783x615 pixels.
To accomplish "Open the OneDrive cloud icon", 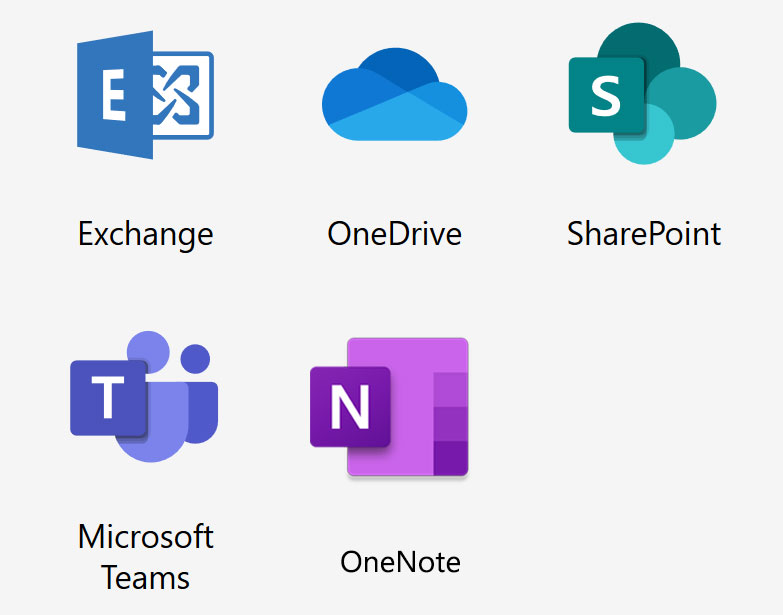I will pos(394,96).
